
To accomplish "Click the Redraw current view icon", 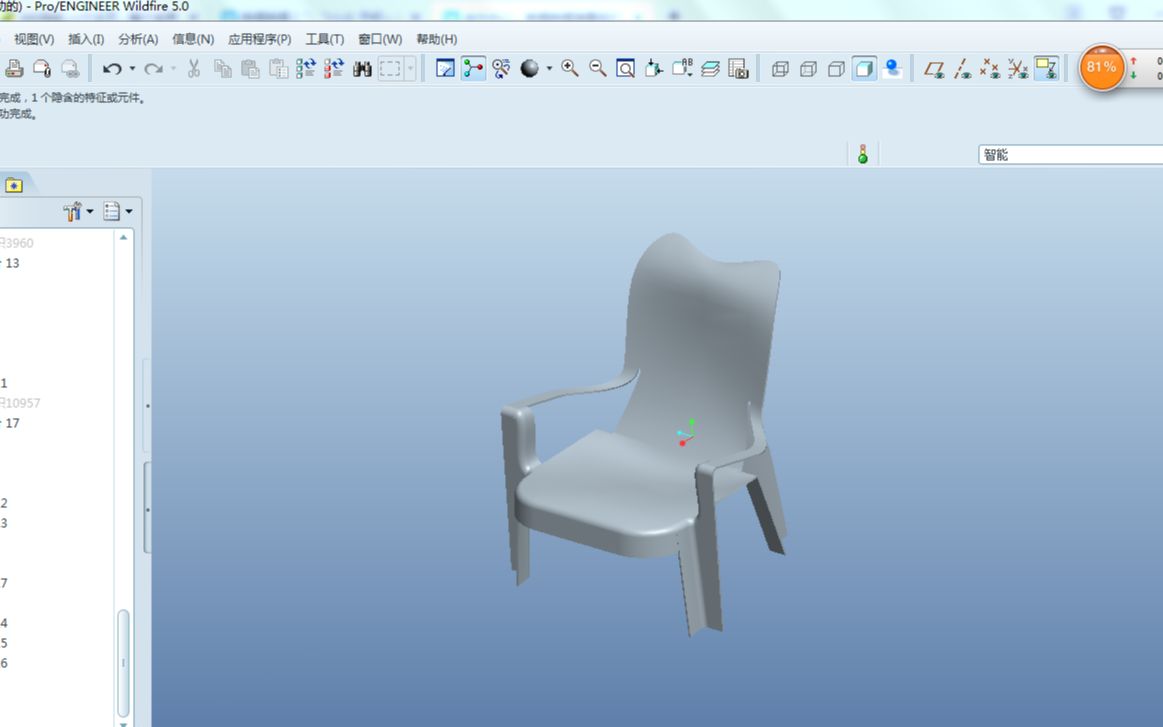I will (446, 69).
